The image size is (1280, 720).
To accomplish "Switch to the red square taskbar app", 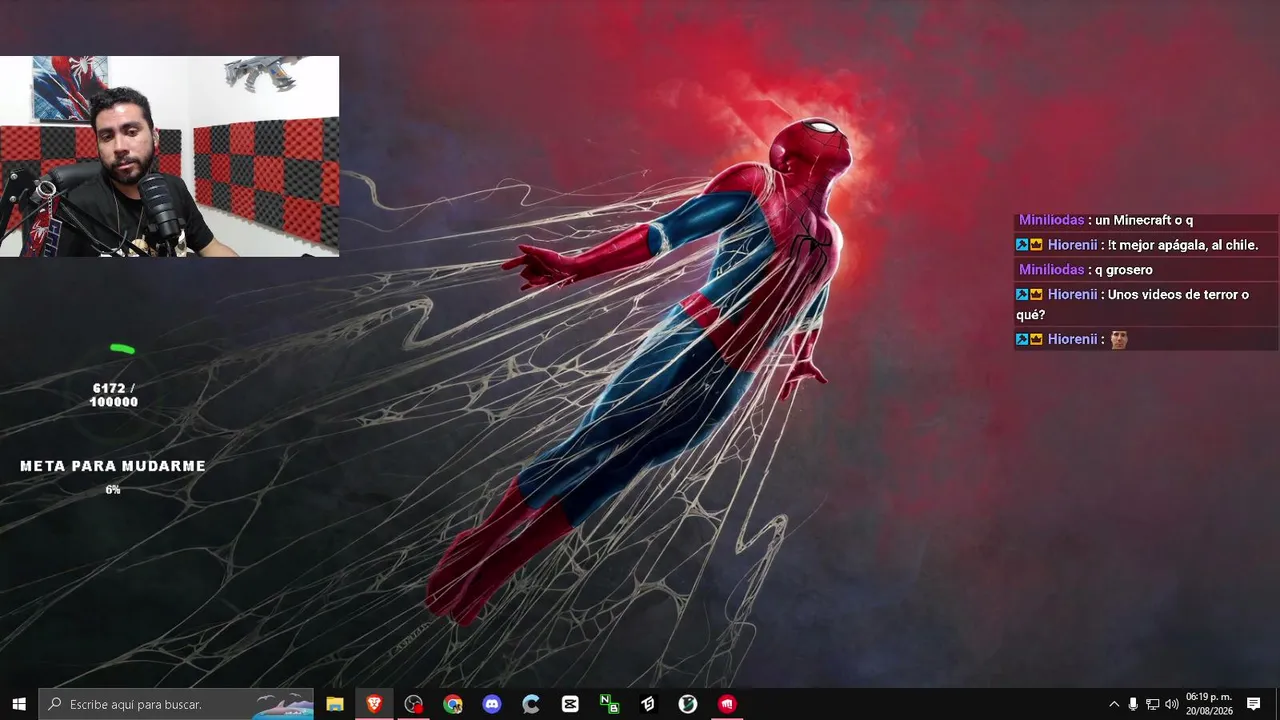I will (x=727, y=704).
